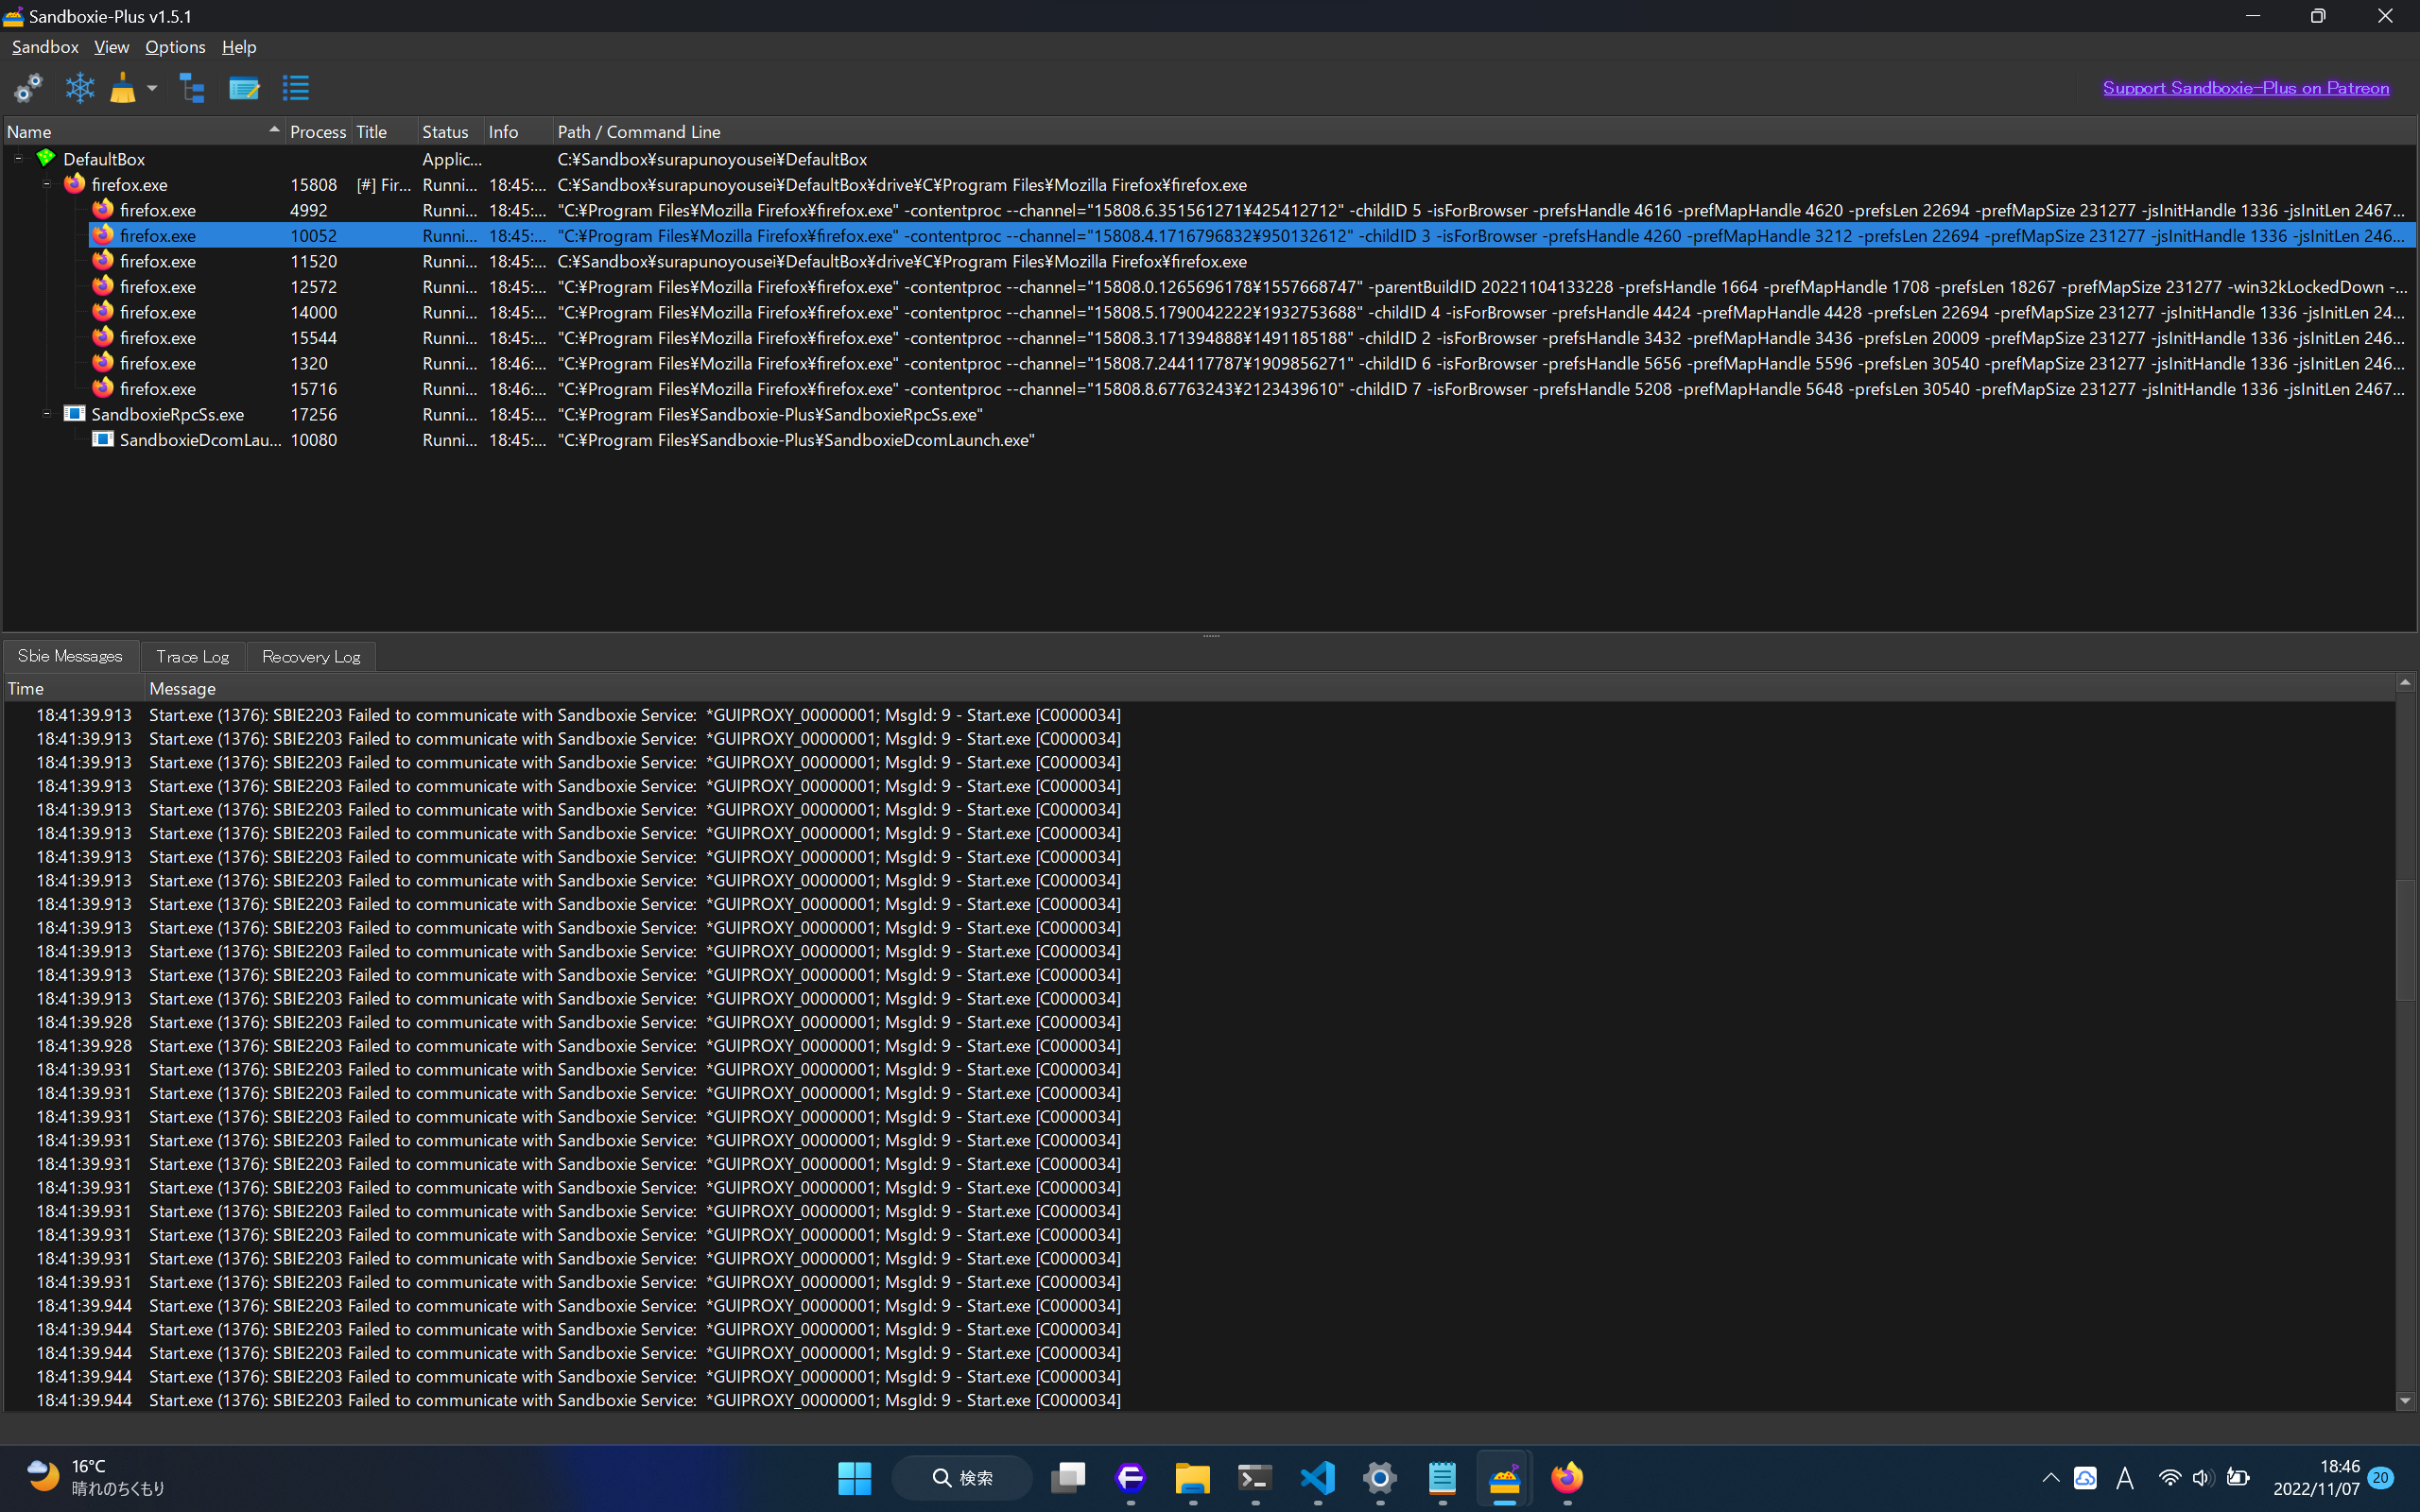Open the Sandbox menu

[x=45, y=47]
